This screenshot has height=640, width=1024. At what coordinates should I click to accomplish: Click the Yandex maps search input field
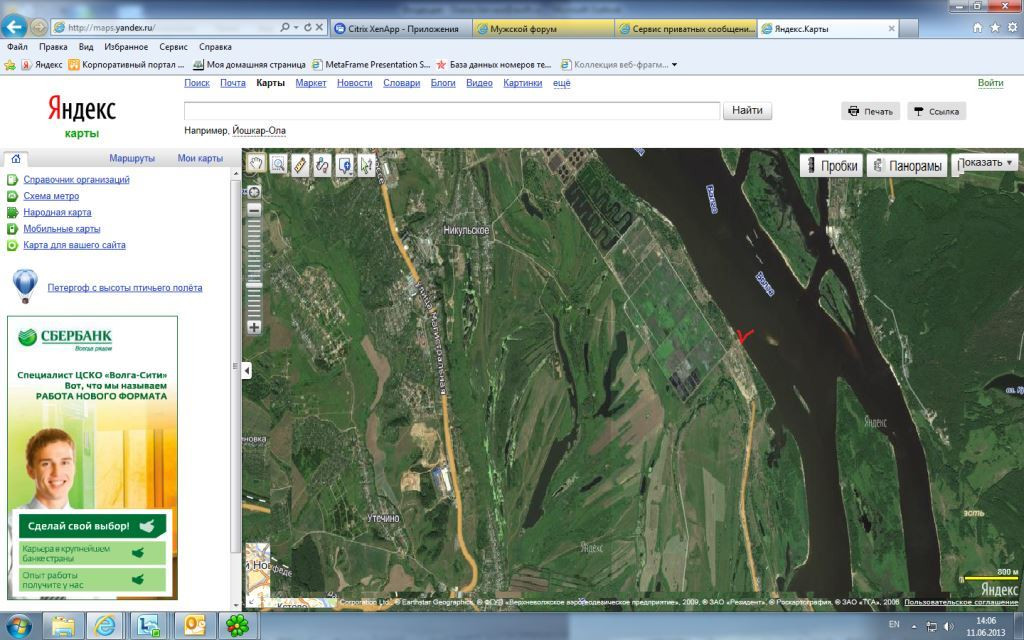tap(451, 111)
